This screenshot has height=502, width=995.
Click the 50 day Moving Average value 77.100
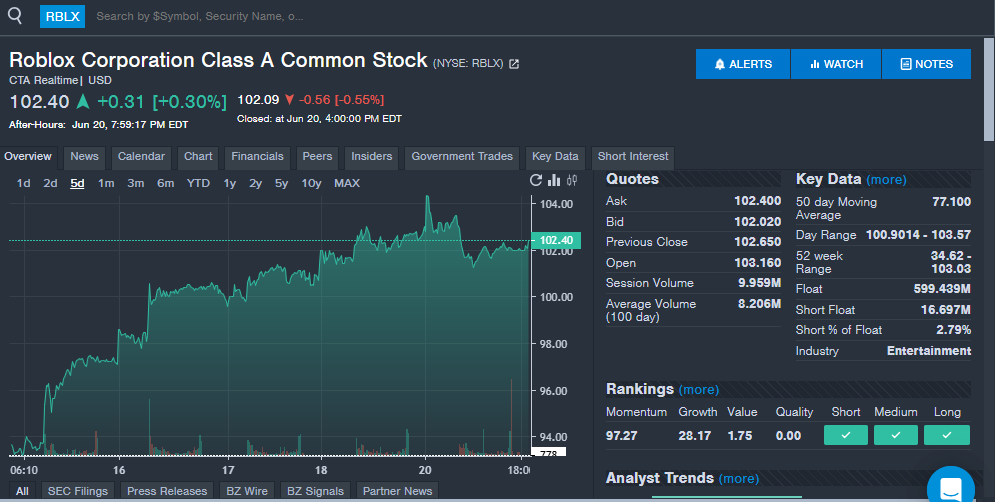951,202
